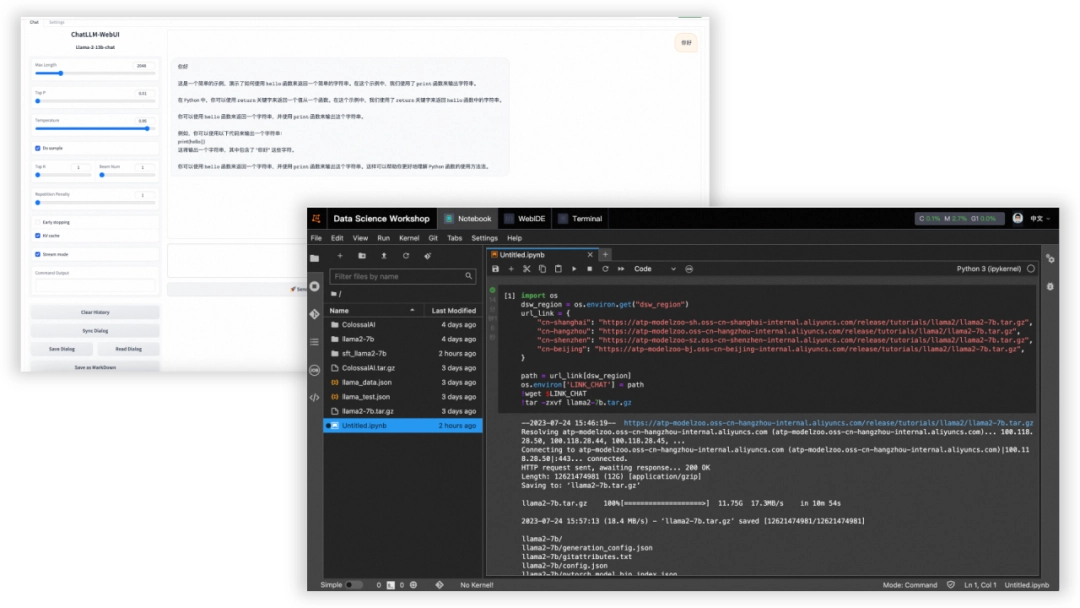Cut the selected cell with scissors icon

pyautogui.click(x=527, y=269)
